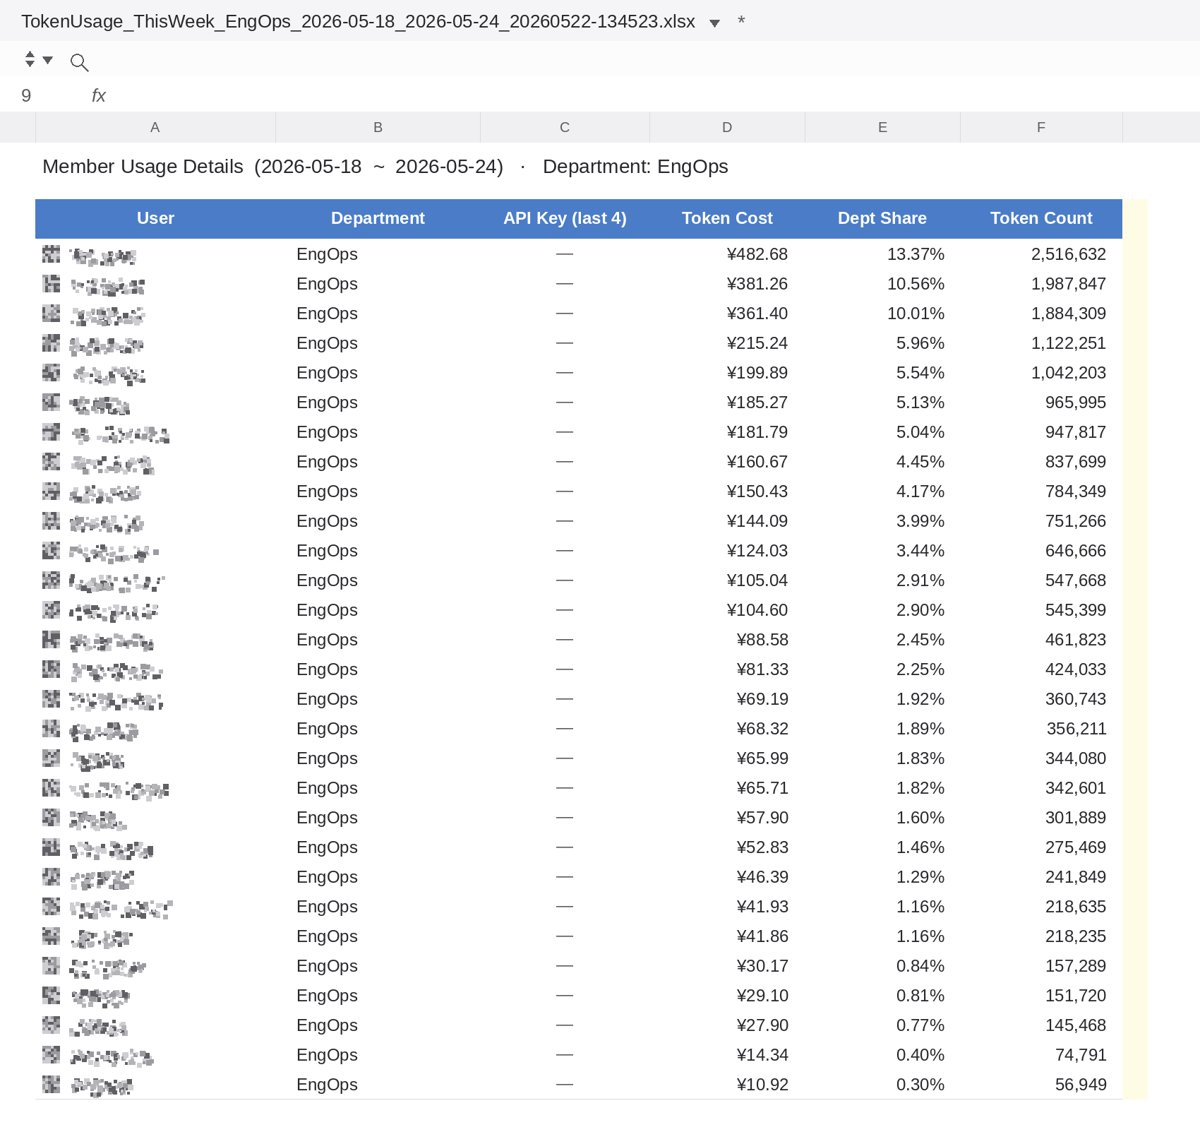The image size is (1200, 1144).
Task: Select the 275,469 token count cell
Action: pos(1041,847)
